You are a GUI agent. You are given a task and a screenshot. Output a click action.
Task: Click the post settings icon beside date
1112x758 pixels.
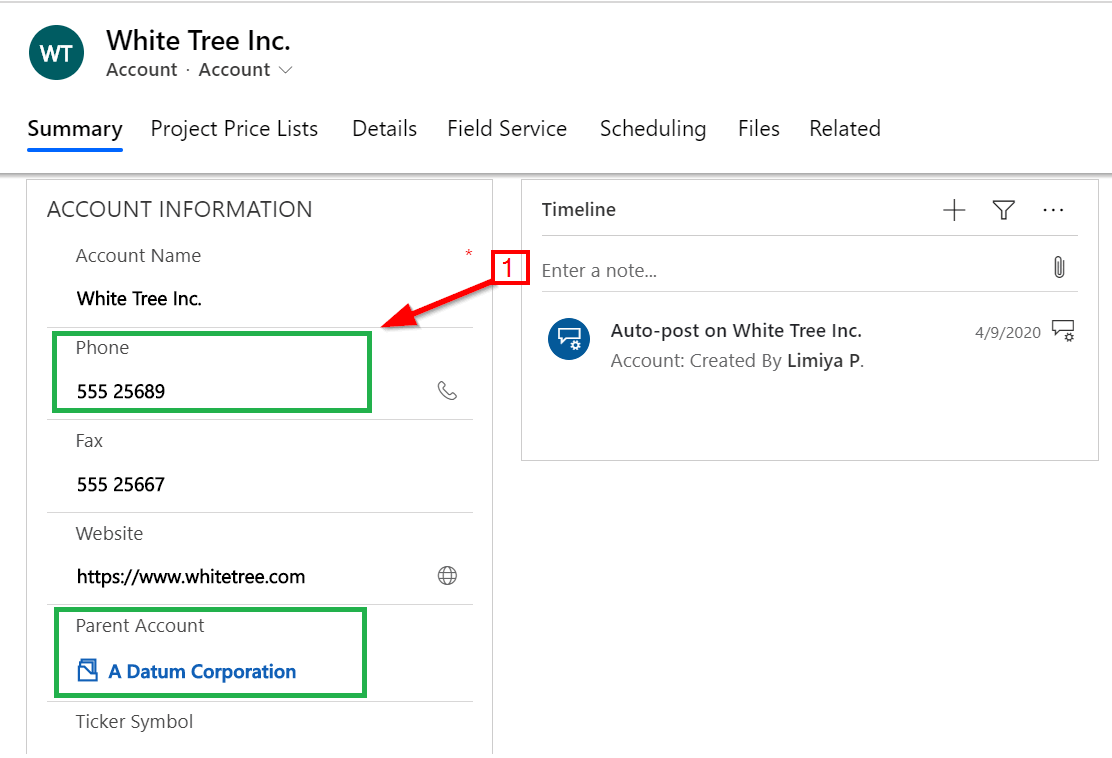(x=1062, y=331)
